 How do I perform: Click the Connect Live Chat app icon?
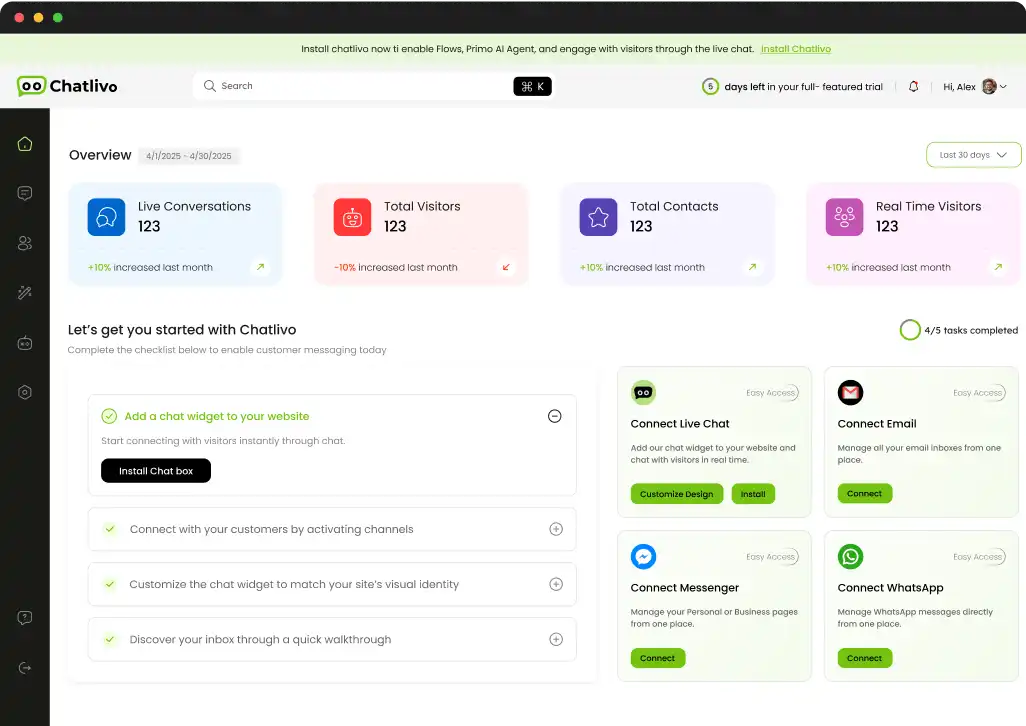(643, 392)
